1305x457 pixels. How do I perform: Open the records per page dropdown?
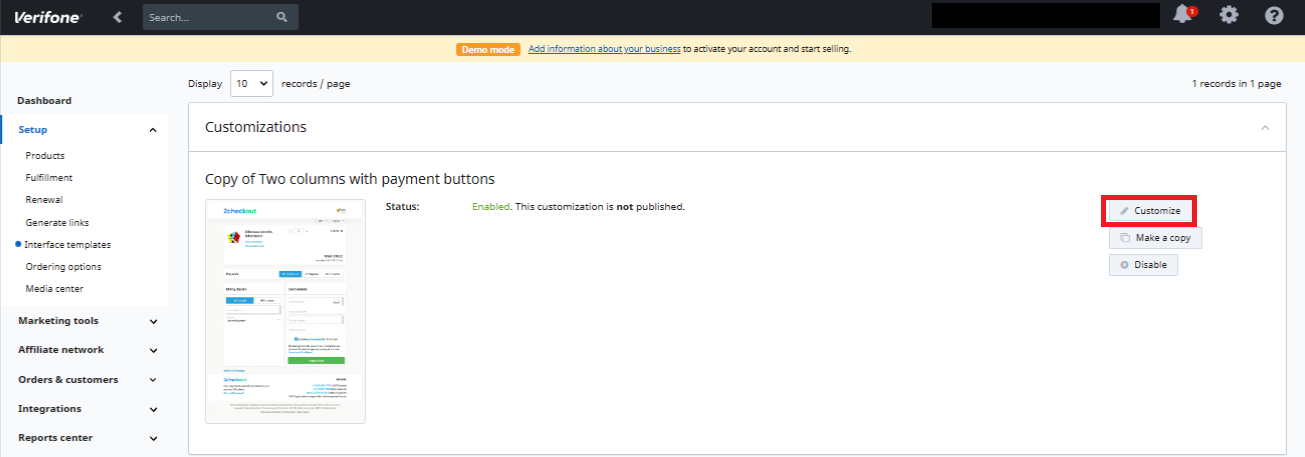click(x=251, y=84)
